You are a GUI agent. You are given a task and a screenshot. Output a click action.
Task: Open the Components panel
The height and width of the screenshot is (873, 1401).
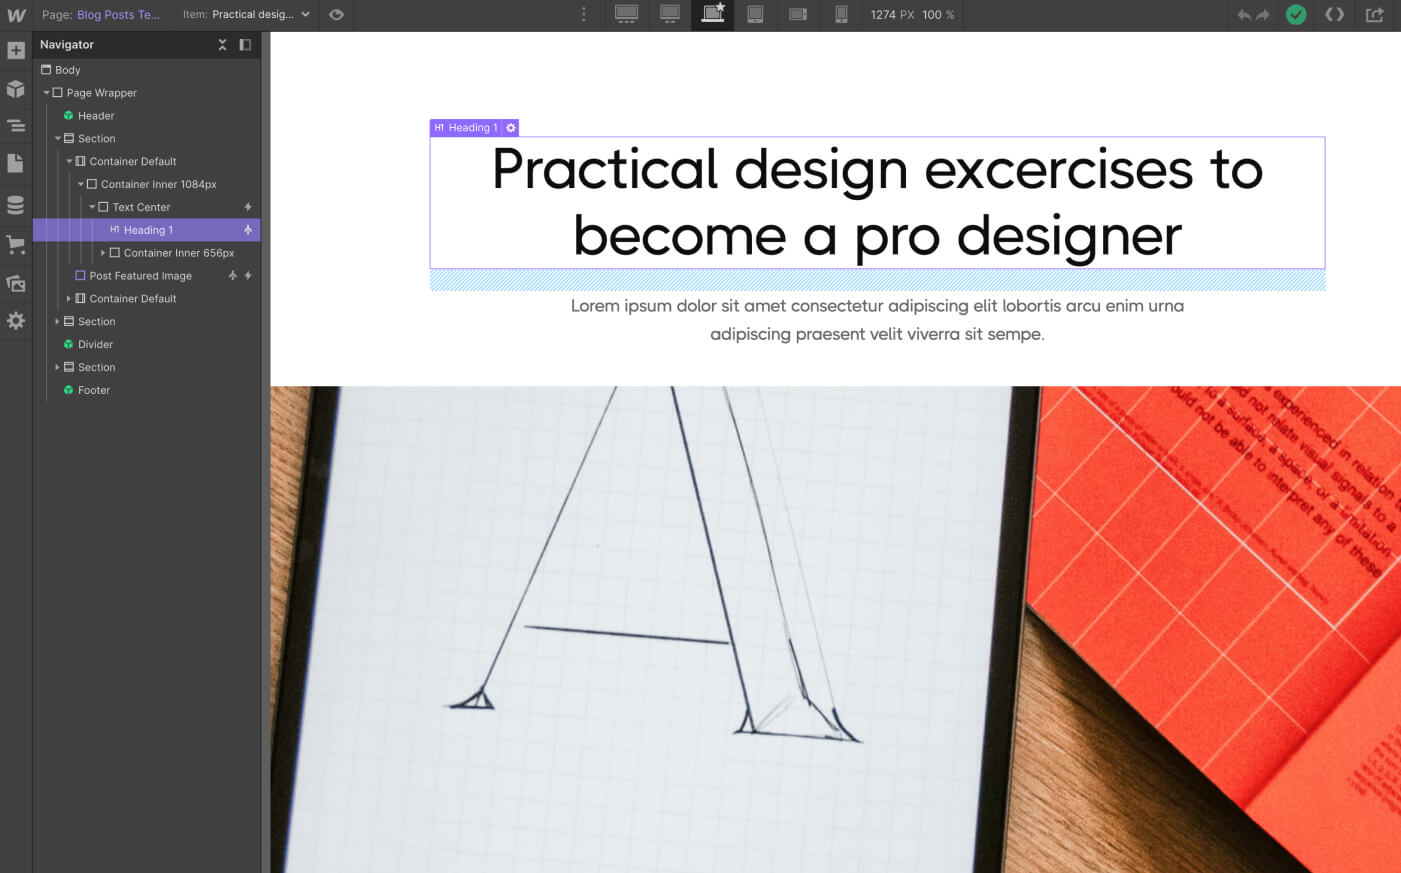(15, 89)
